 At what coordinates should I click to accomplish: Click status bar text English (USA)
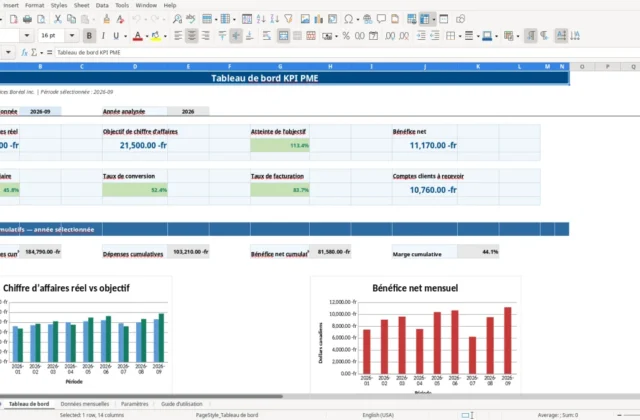(x=378, y=415)
